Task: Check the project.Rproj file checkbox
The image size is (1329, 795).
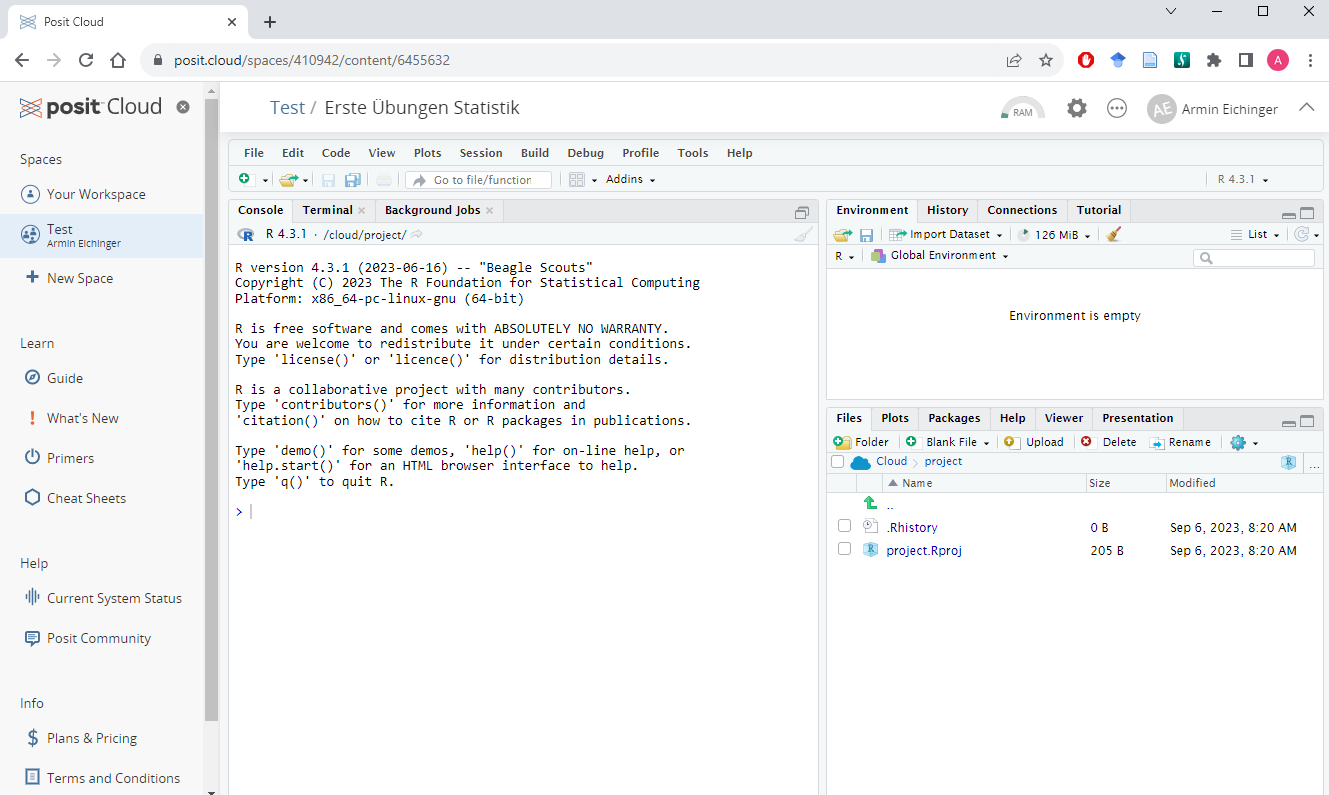Action: [x=844, y=549]
